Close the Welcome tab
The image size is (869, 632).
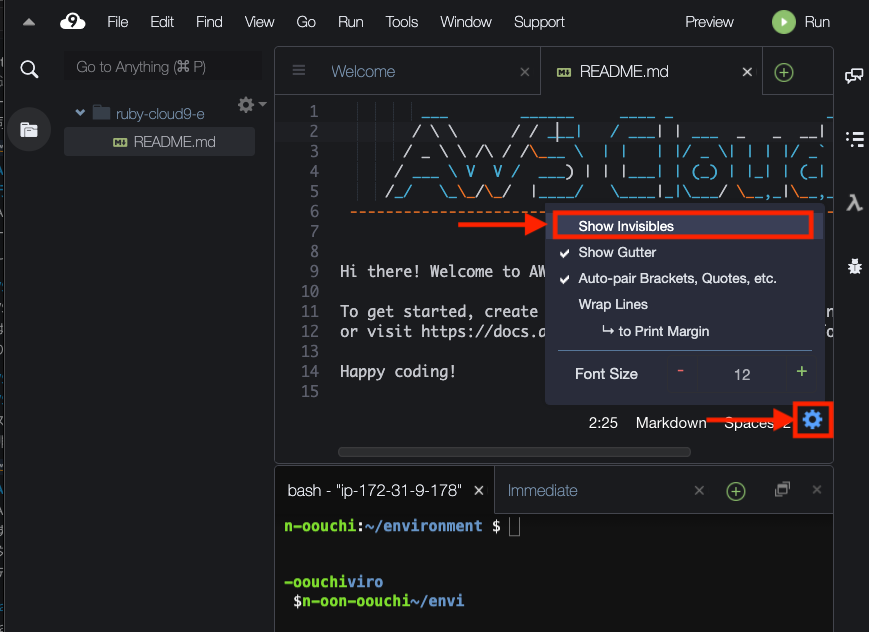[525, 72]
